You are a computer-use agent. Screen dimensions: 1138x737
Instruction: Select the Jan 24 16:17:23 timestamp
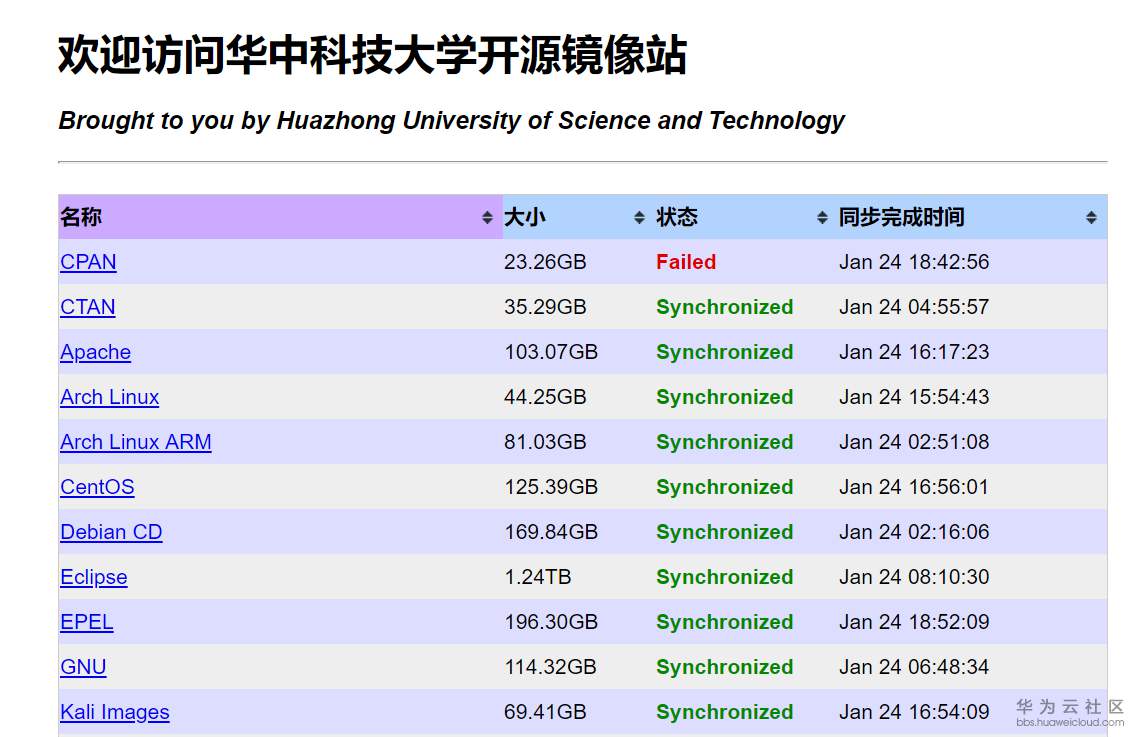tap(914, 352)
